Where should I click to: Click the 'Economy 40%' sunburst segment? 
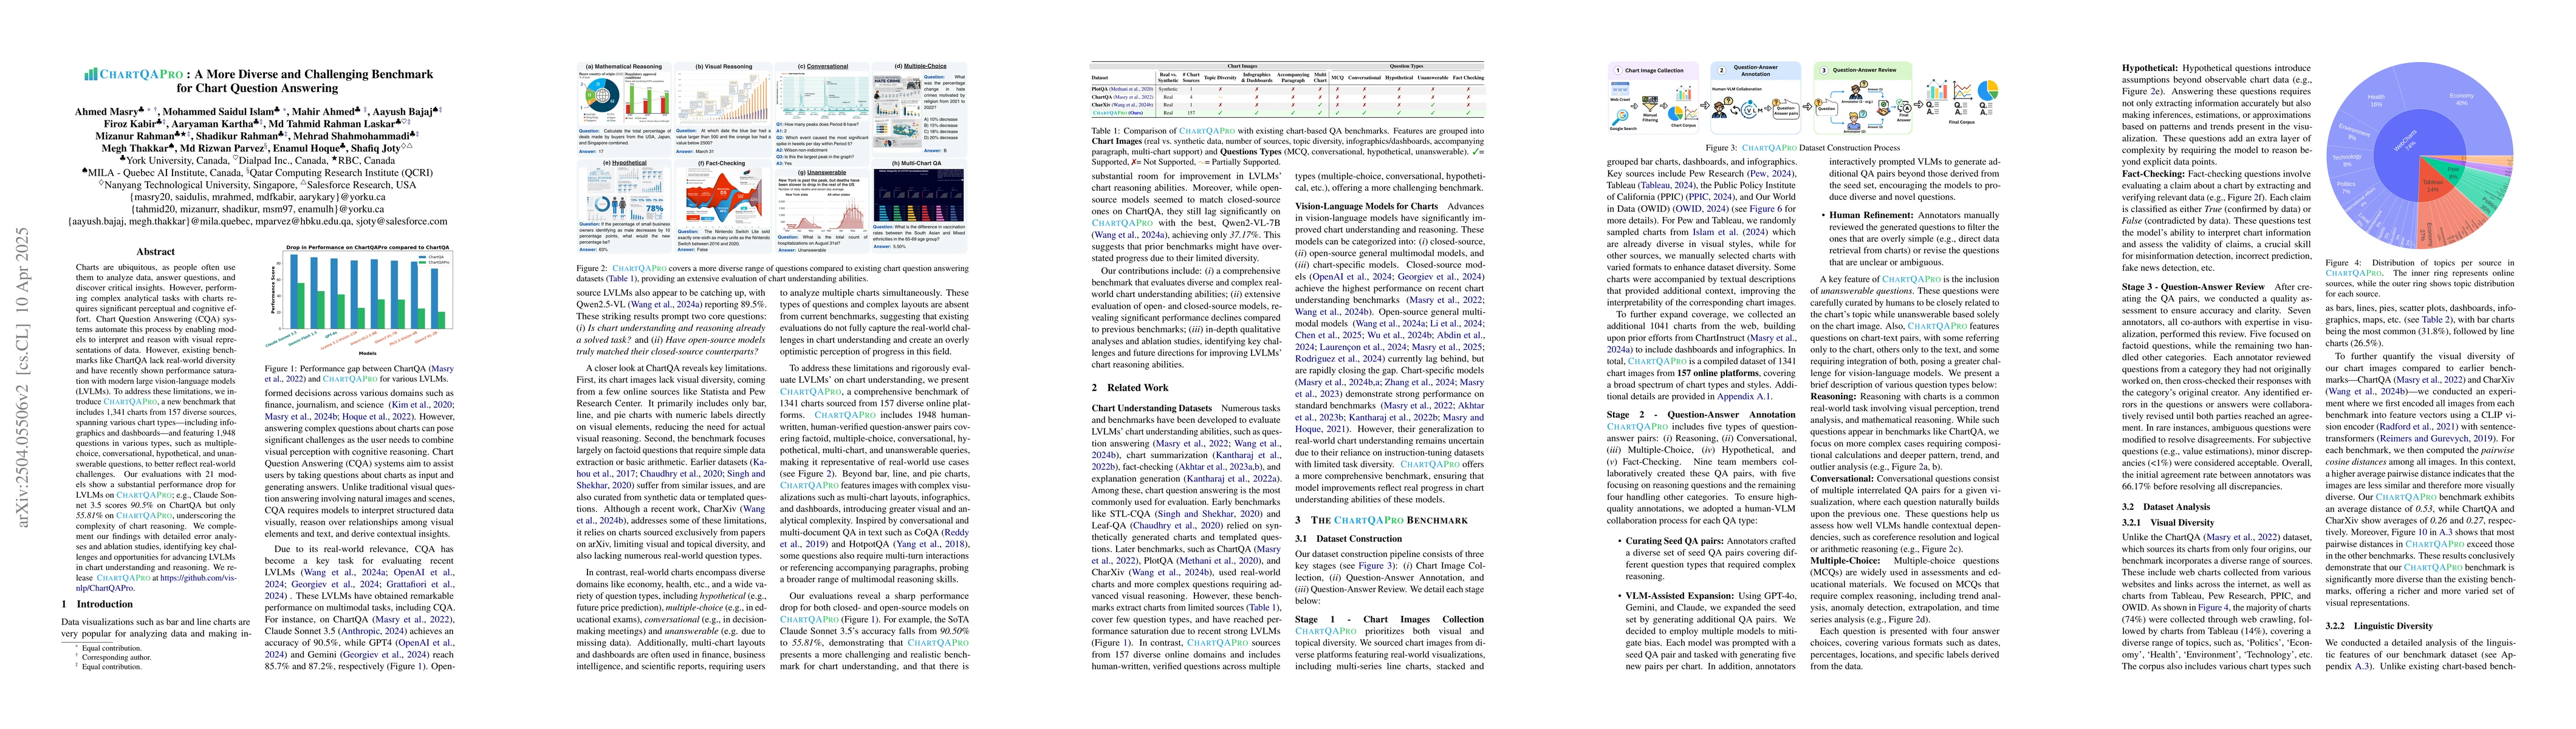tap(2462, 100)
